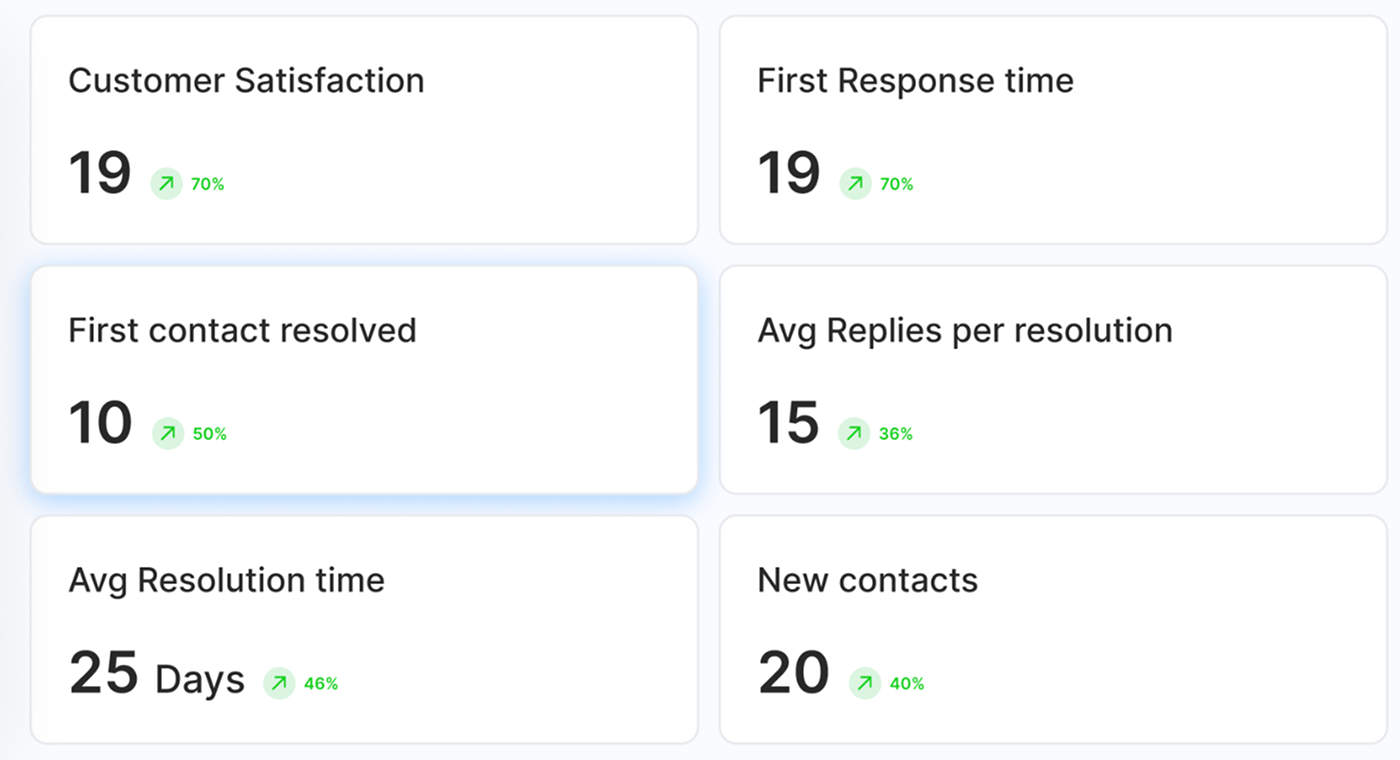Screen dimensions: 1400x760
Task: Click the green trend arrow on Customer Satisfaction
Action: (x=166, y=183)
